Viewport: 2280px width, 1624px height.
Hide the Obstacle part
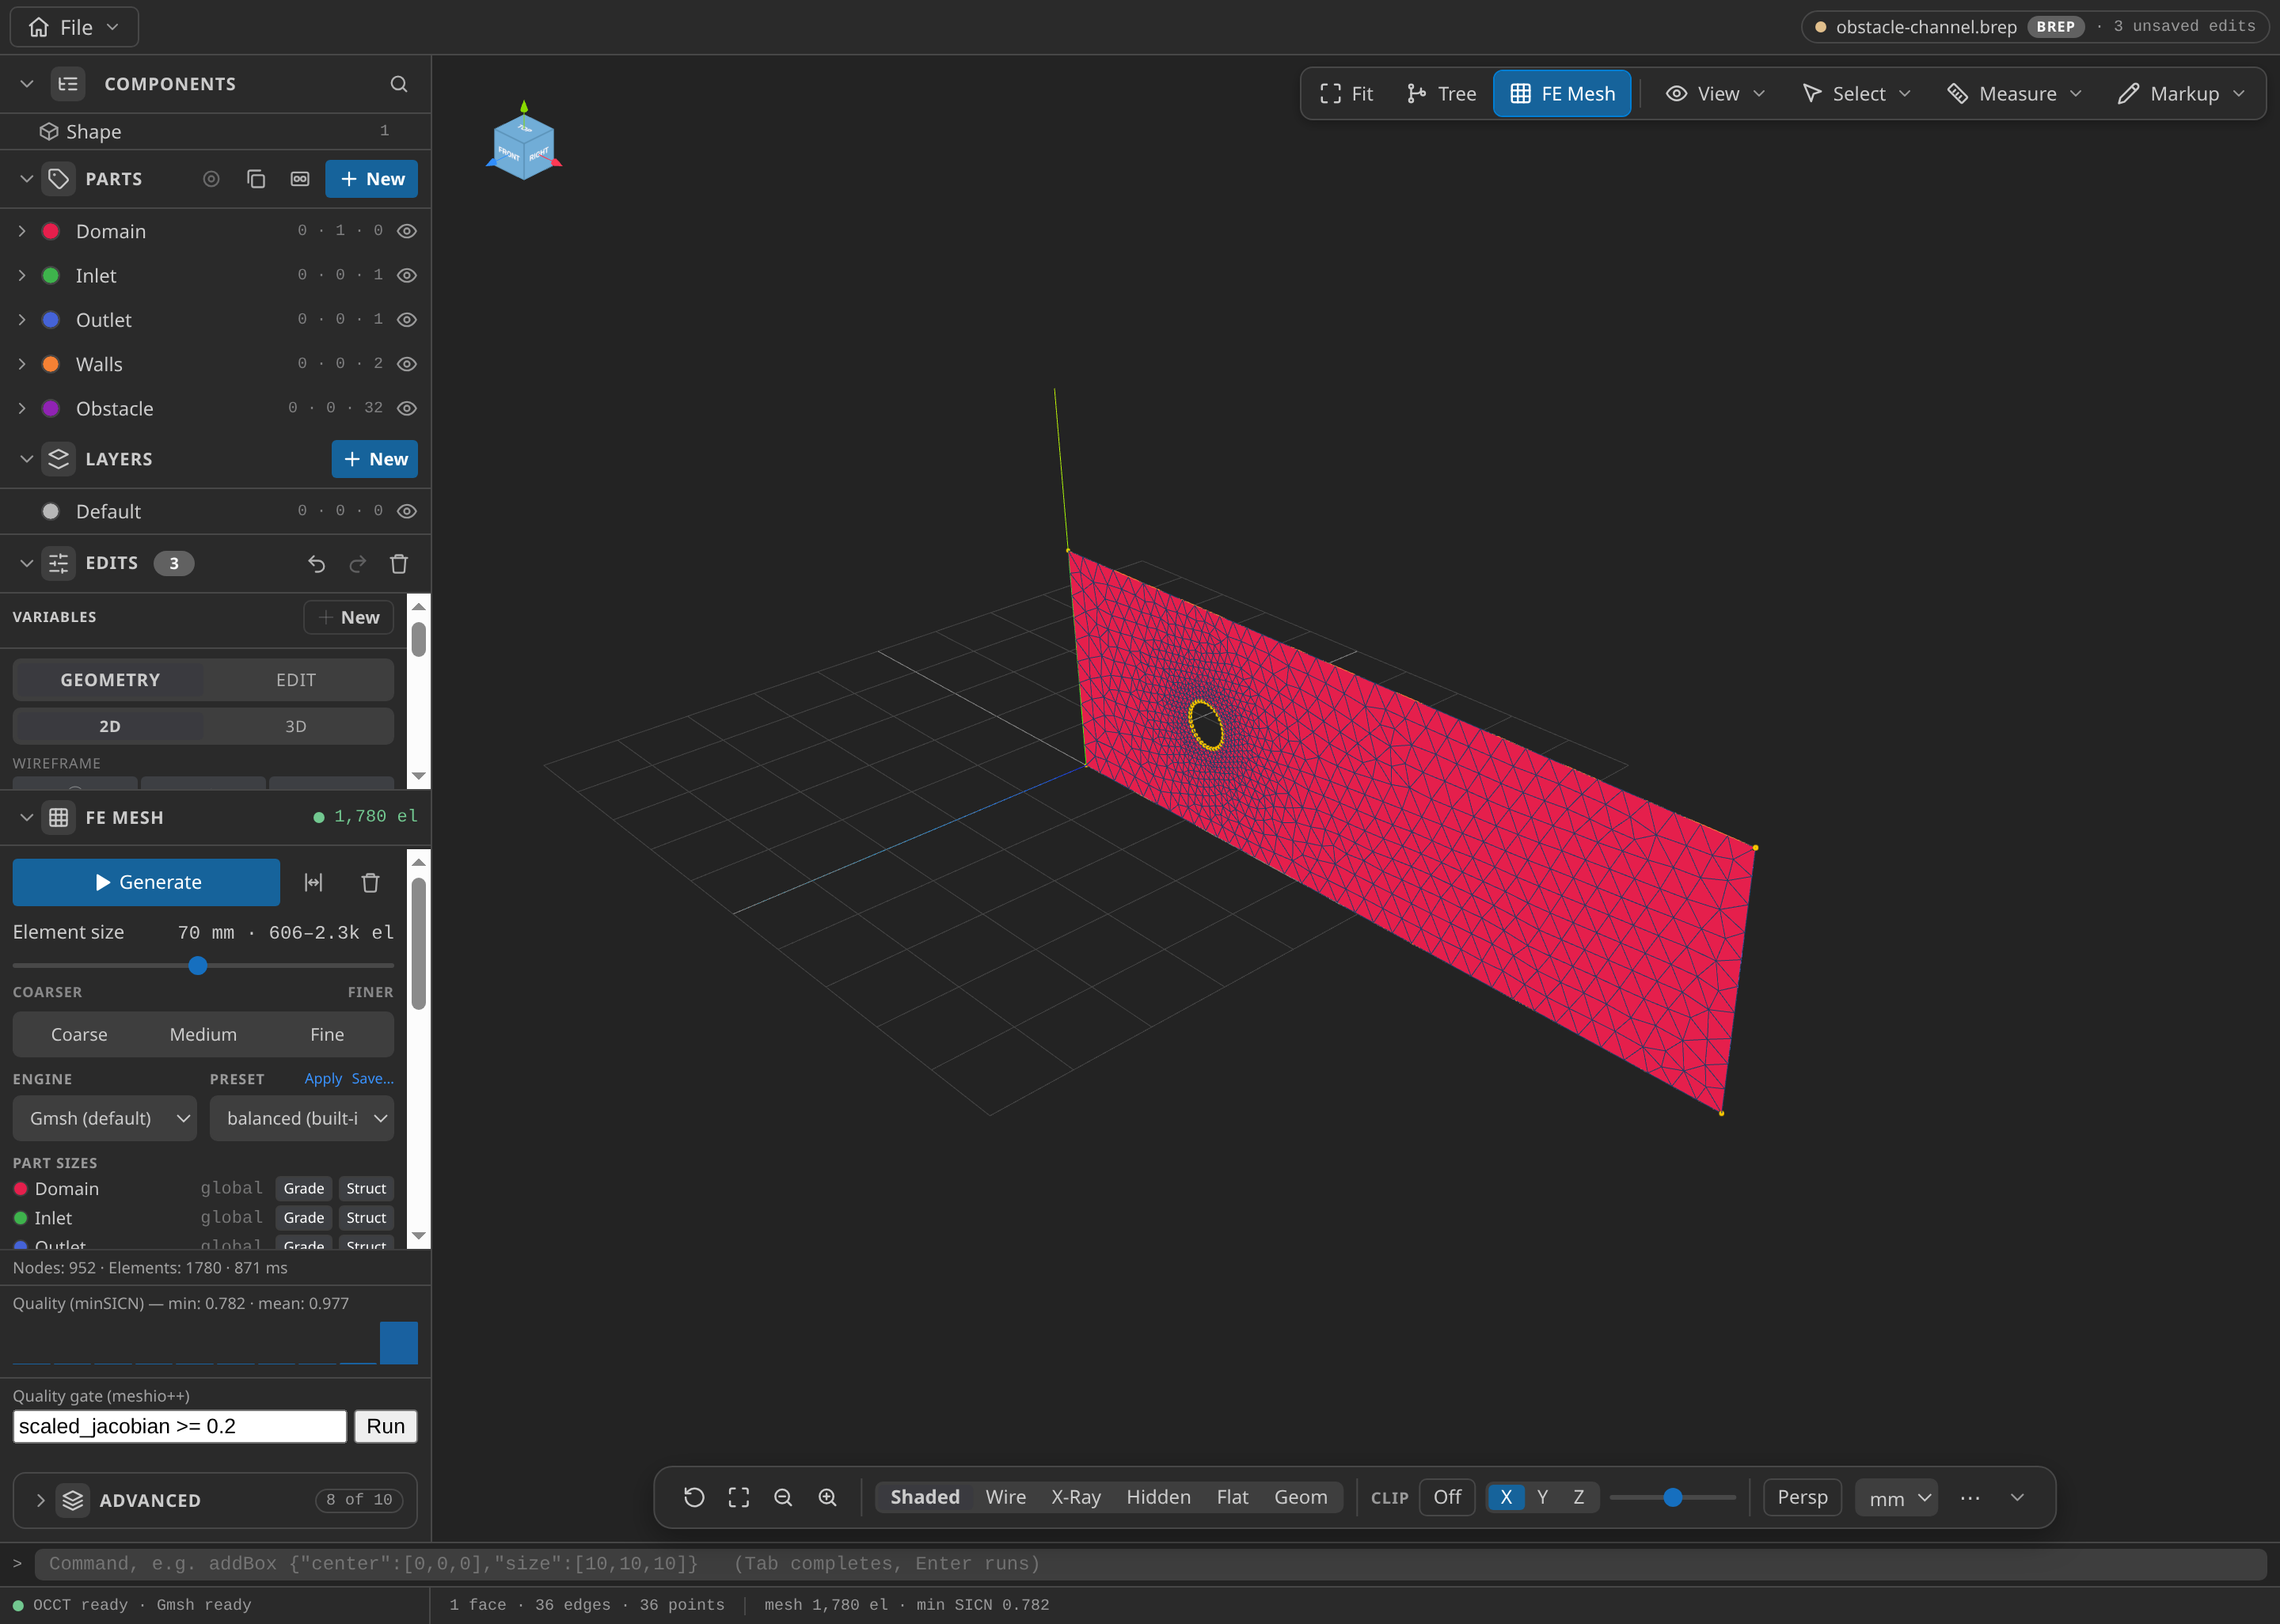(x=407, y=408)
